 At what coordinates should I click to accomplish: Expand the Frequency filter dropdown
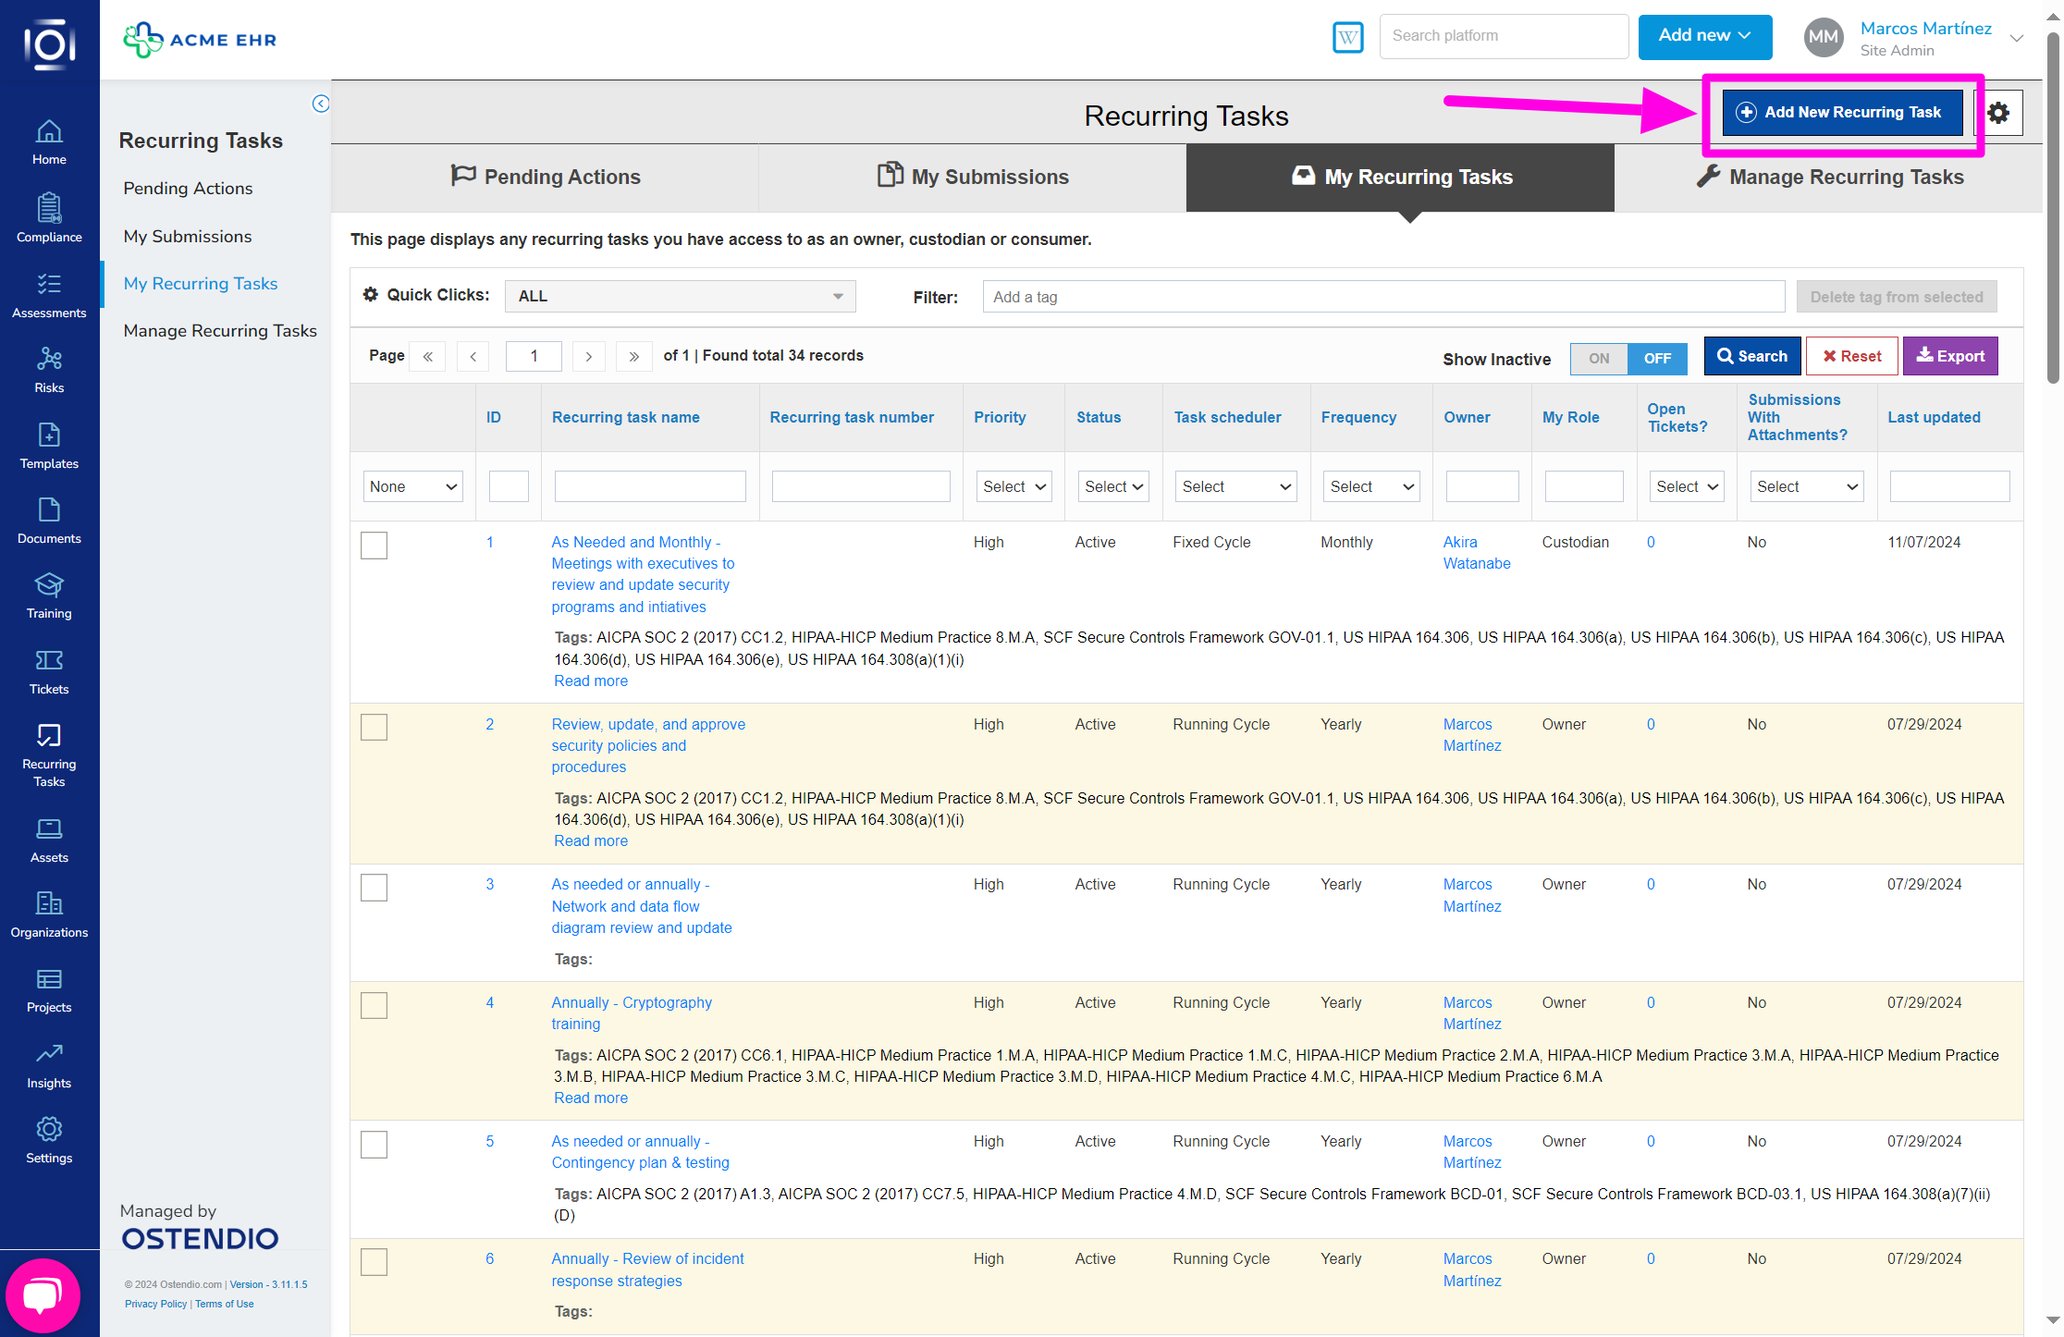point(1370,486)
